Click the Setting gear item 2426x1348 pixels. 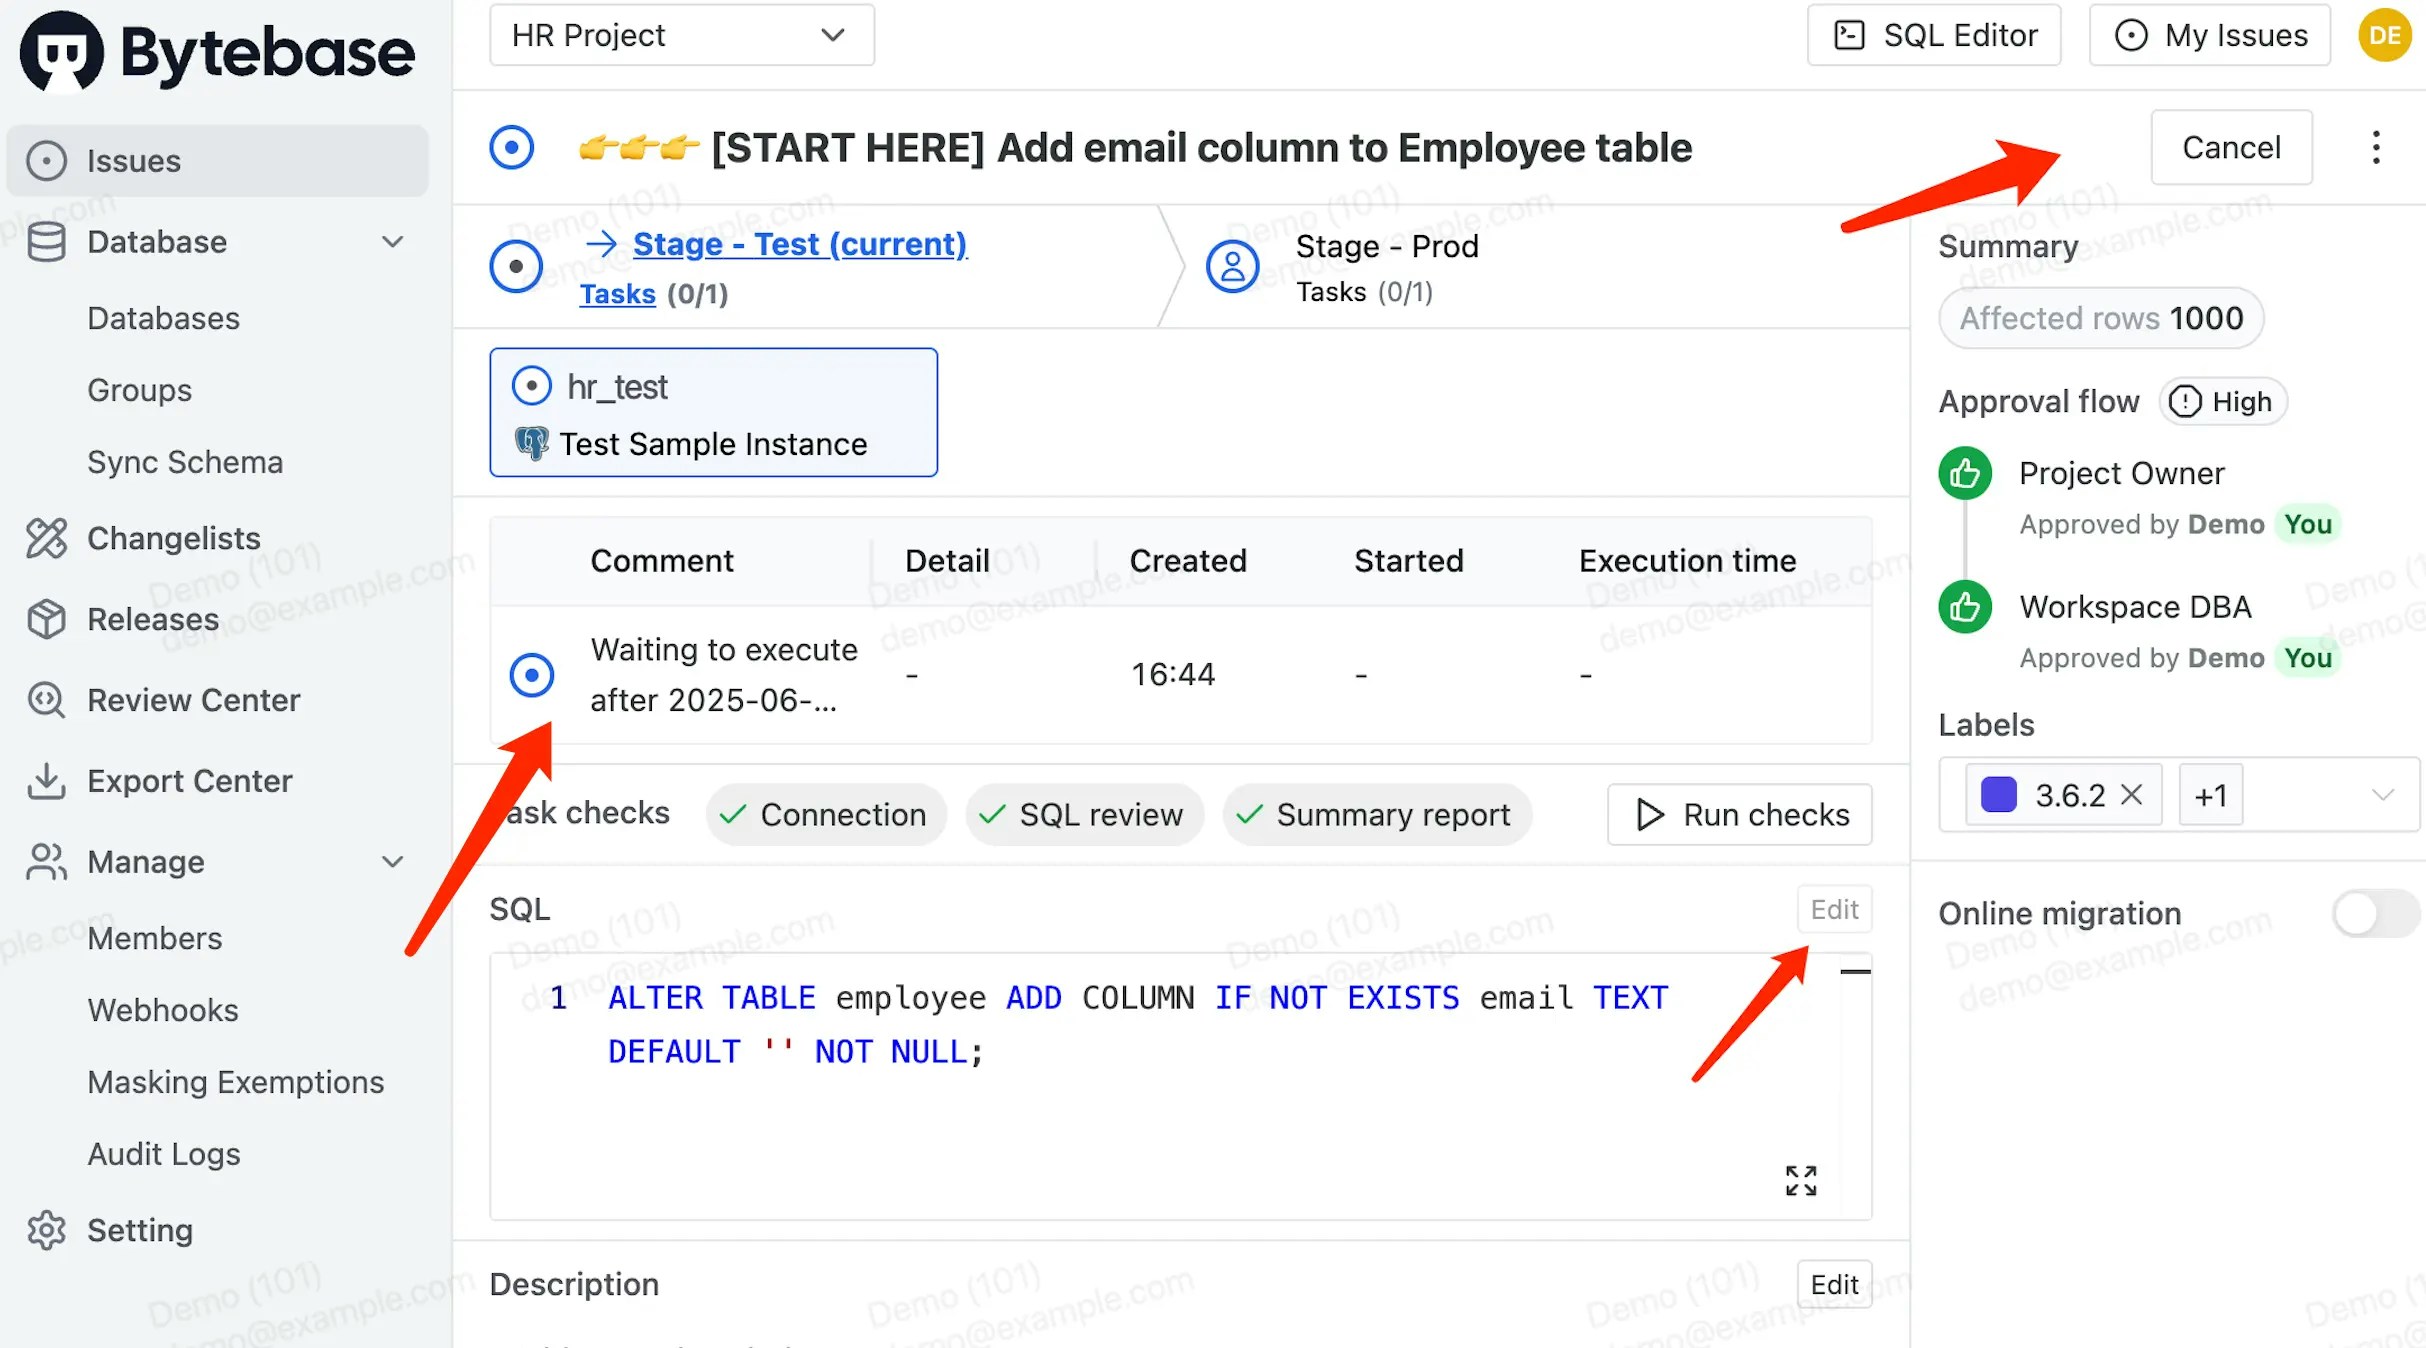point(139,1230)
